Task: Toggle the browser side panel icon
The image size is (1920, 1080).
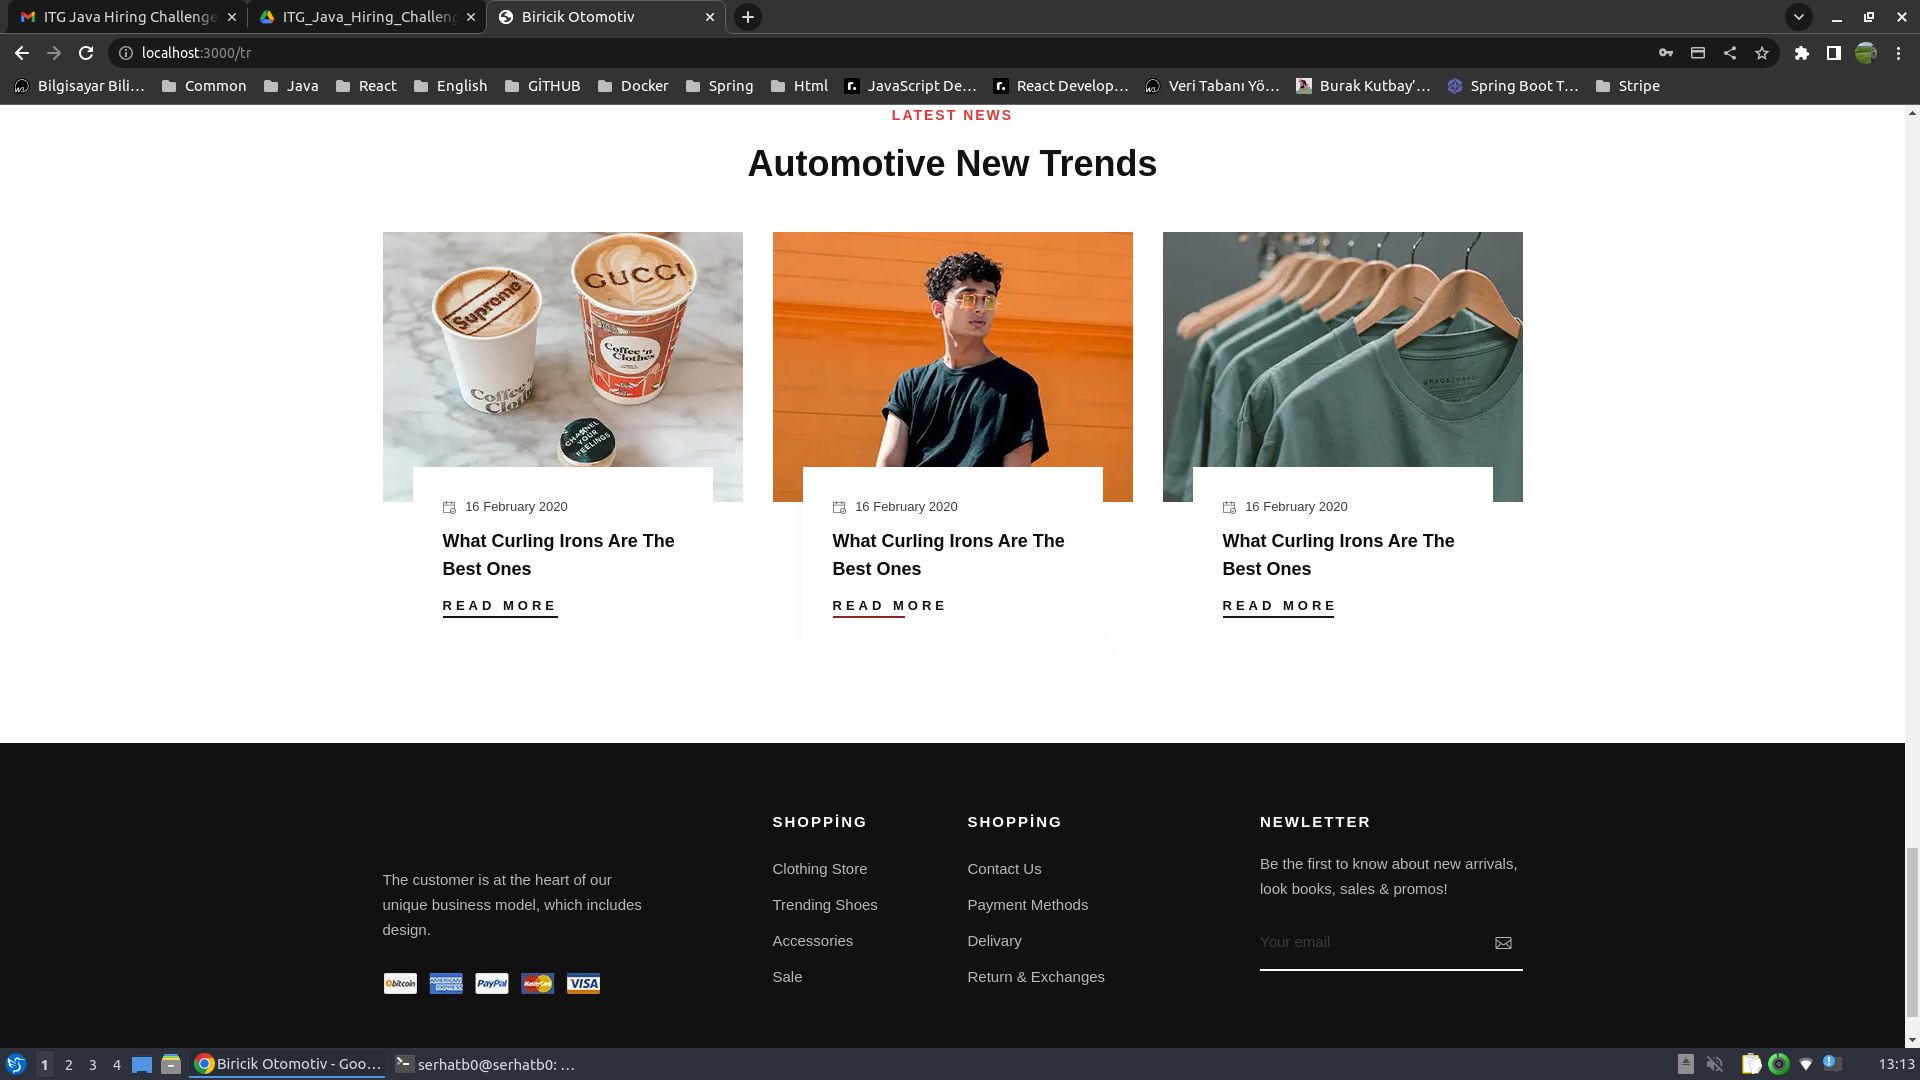Action: click(1833, 53)
